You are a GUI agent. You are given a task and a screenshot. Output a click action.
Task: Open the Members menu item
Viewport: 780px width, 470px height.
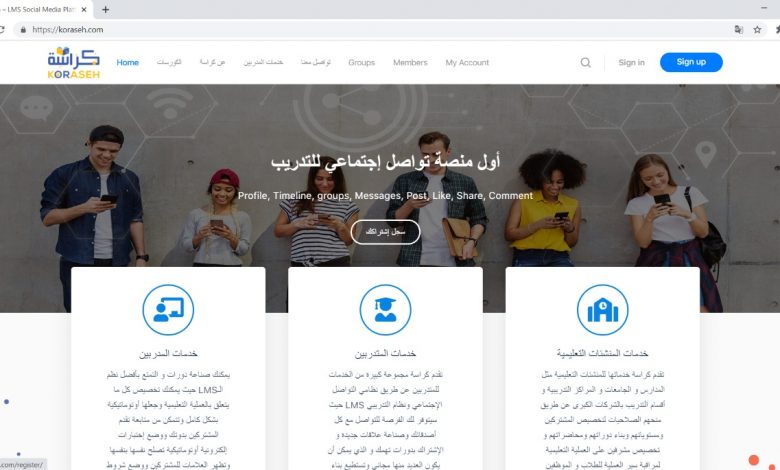click(410, 63)
